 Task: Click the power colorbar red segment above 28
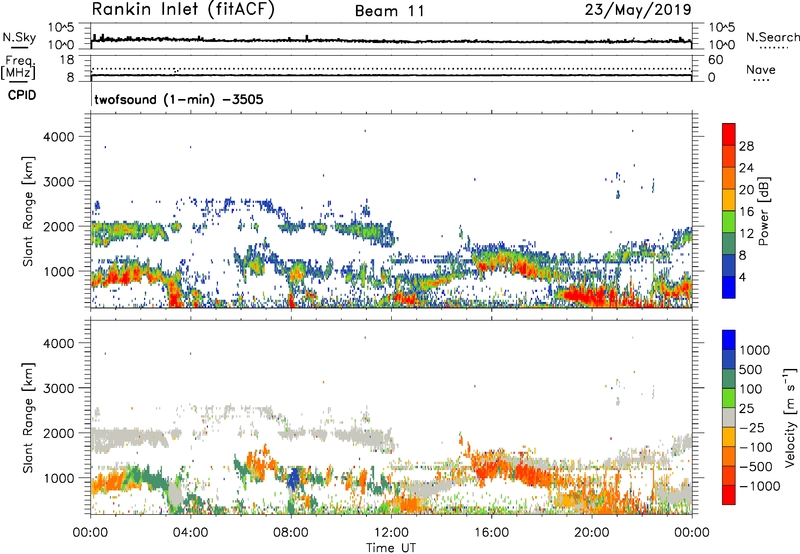[729, 135]
